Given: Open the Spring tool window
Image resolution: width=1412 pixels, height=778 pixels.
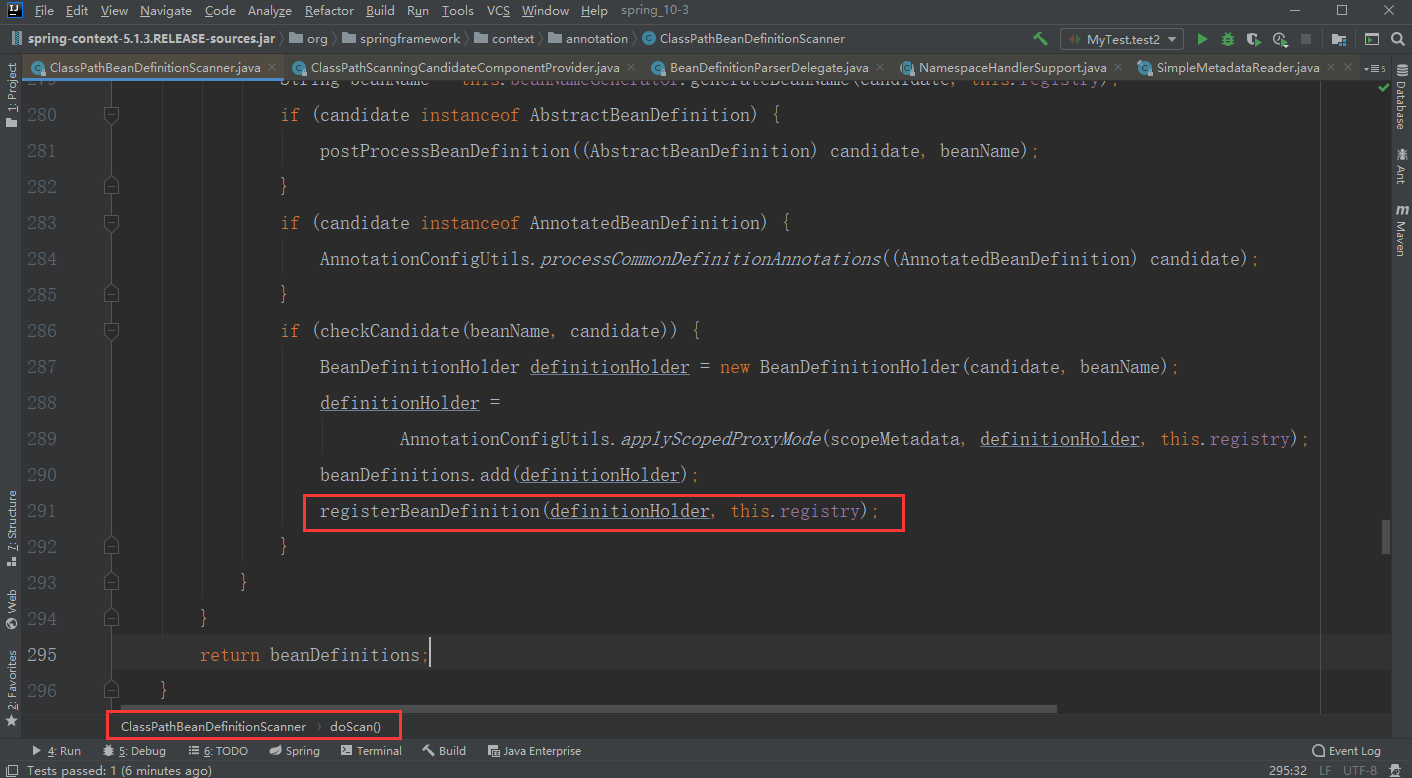Looking at the screenshot, I should (x=294, y=751).
